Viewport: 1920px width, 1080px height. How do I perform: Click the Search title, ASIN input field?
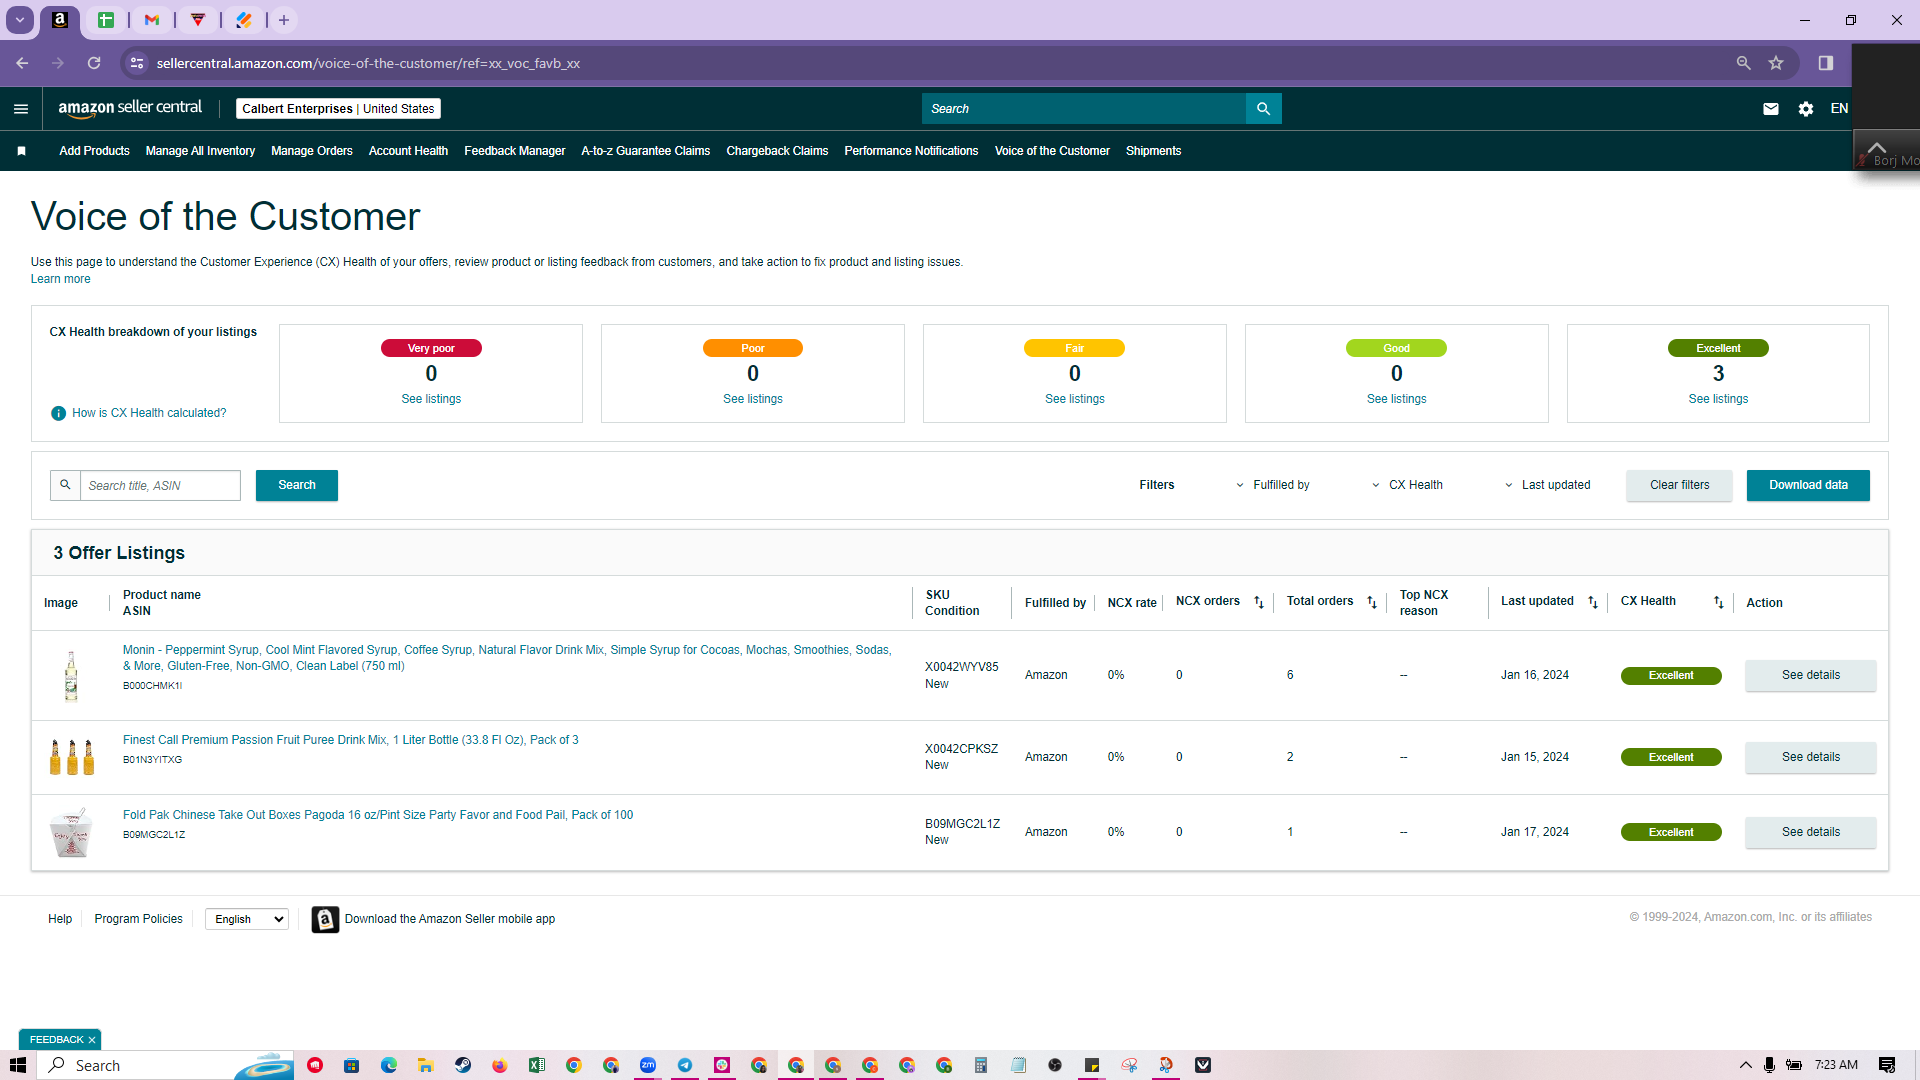[x=160, y=485]
